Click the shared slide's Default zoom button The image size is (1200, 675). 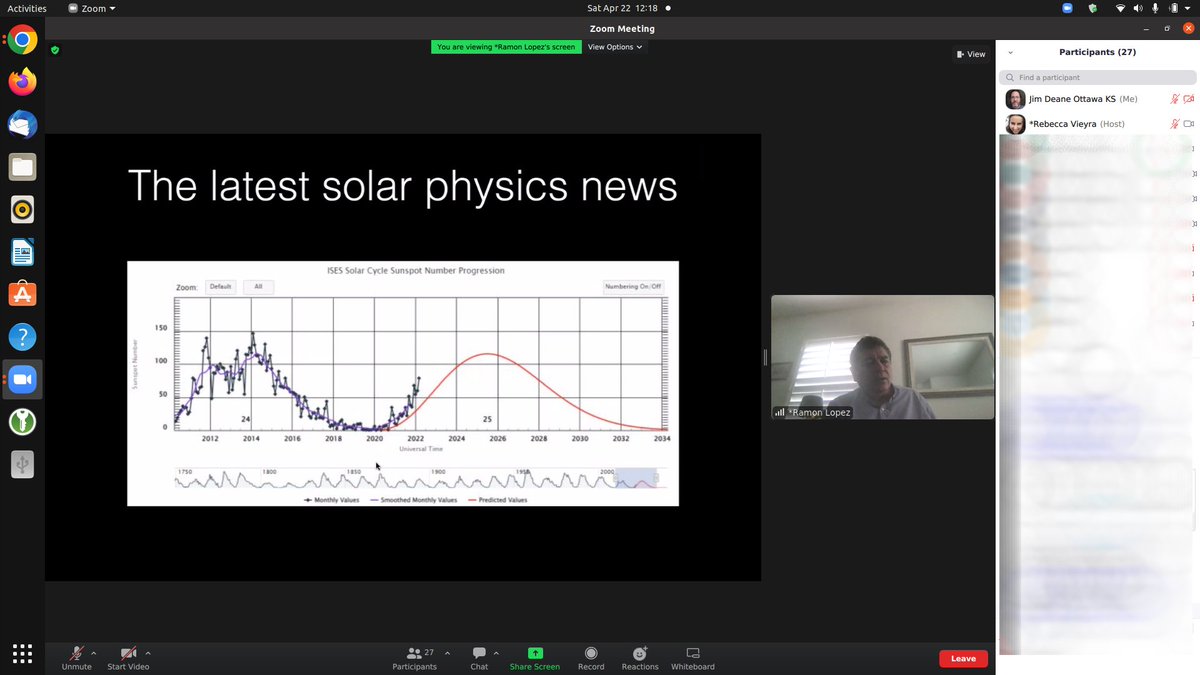(x=220, y=287)
